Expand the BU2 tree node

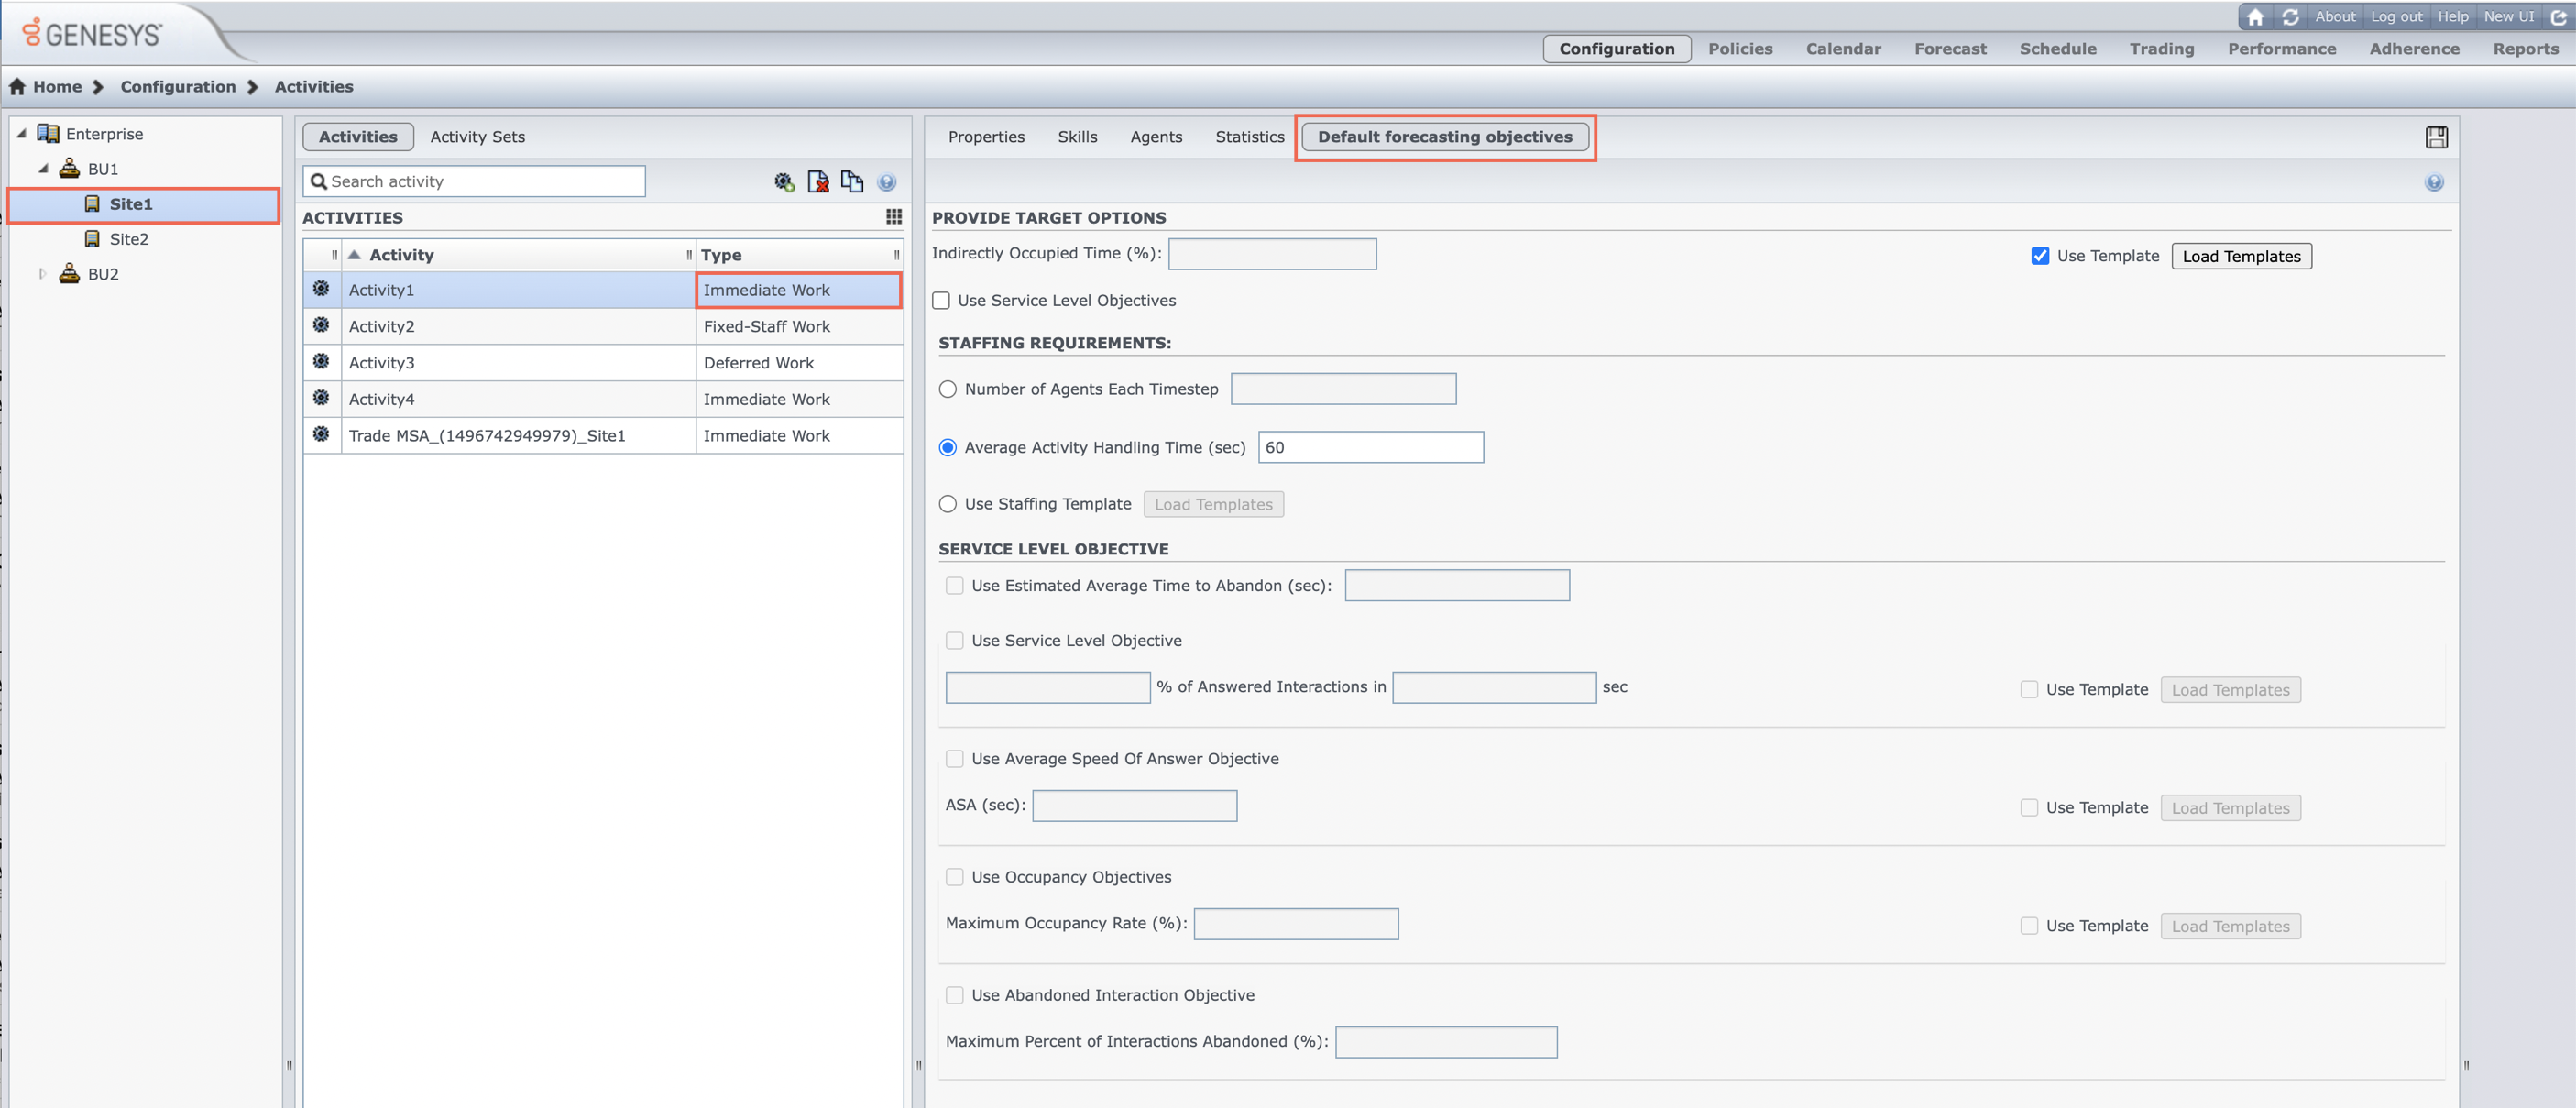pyautogui.click(x=42, y=273)
